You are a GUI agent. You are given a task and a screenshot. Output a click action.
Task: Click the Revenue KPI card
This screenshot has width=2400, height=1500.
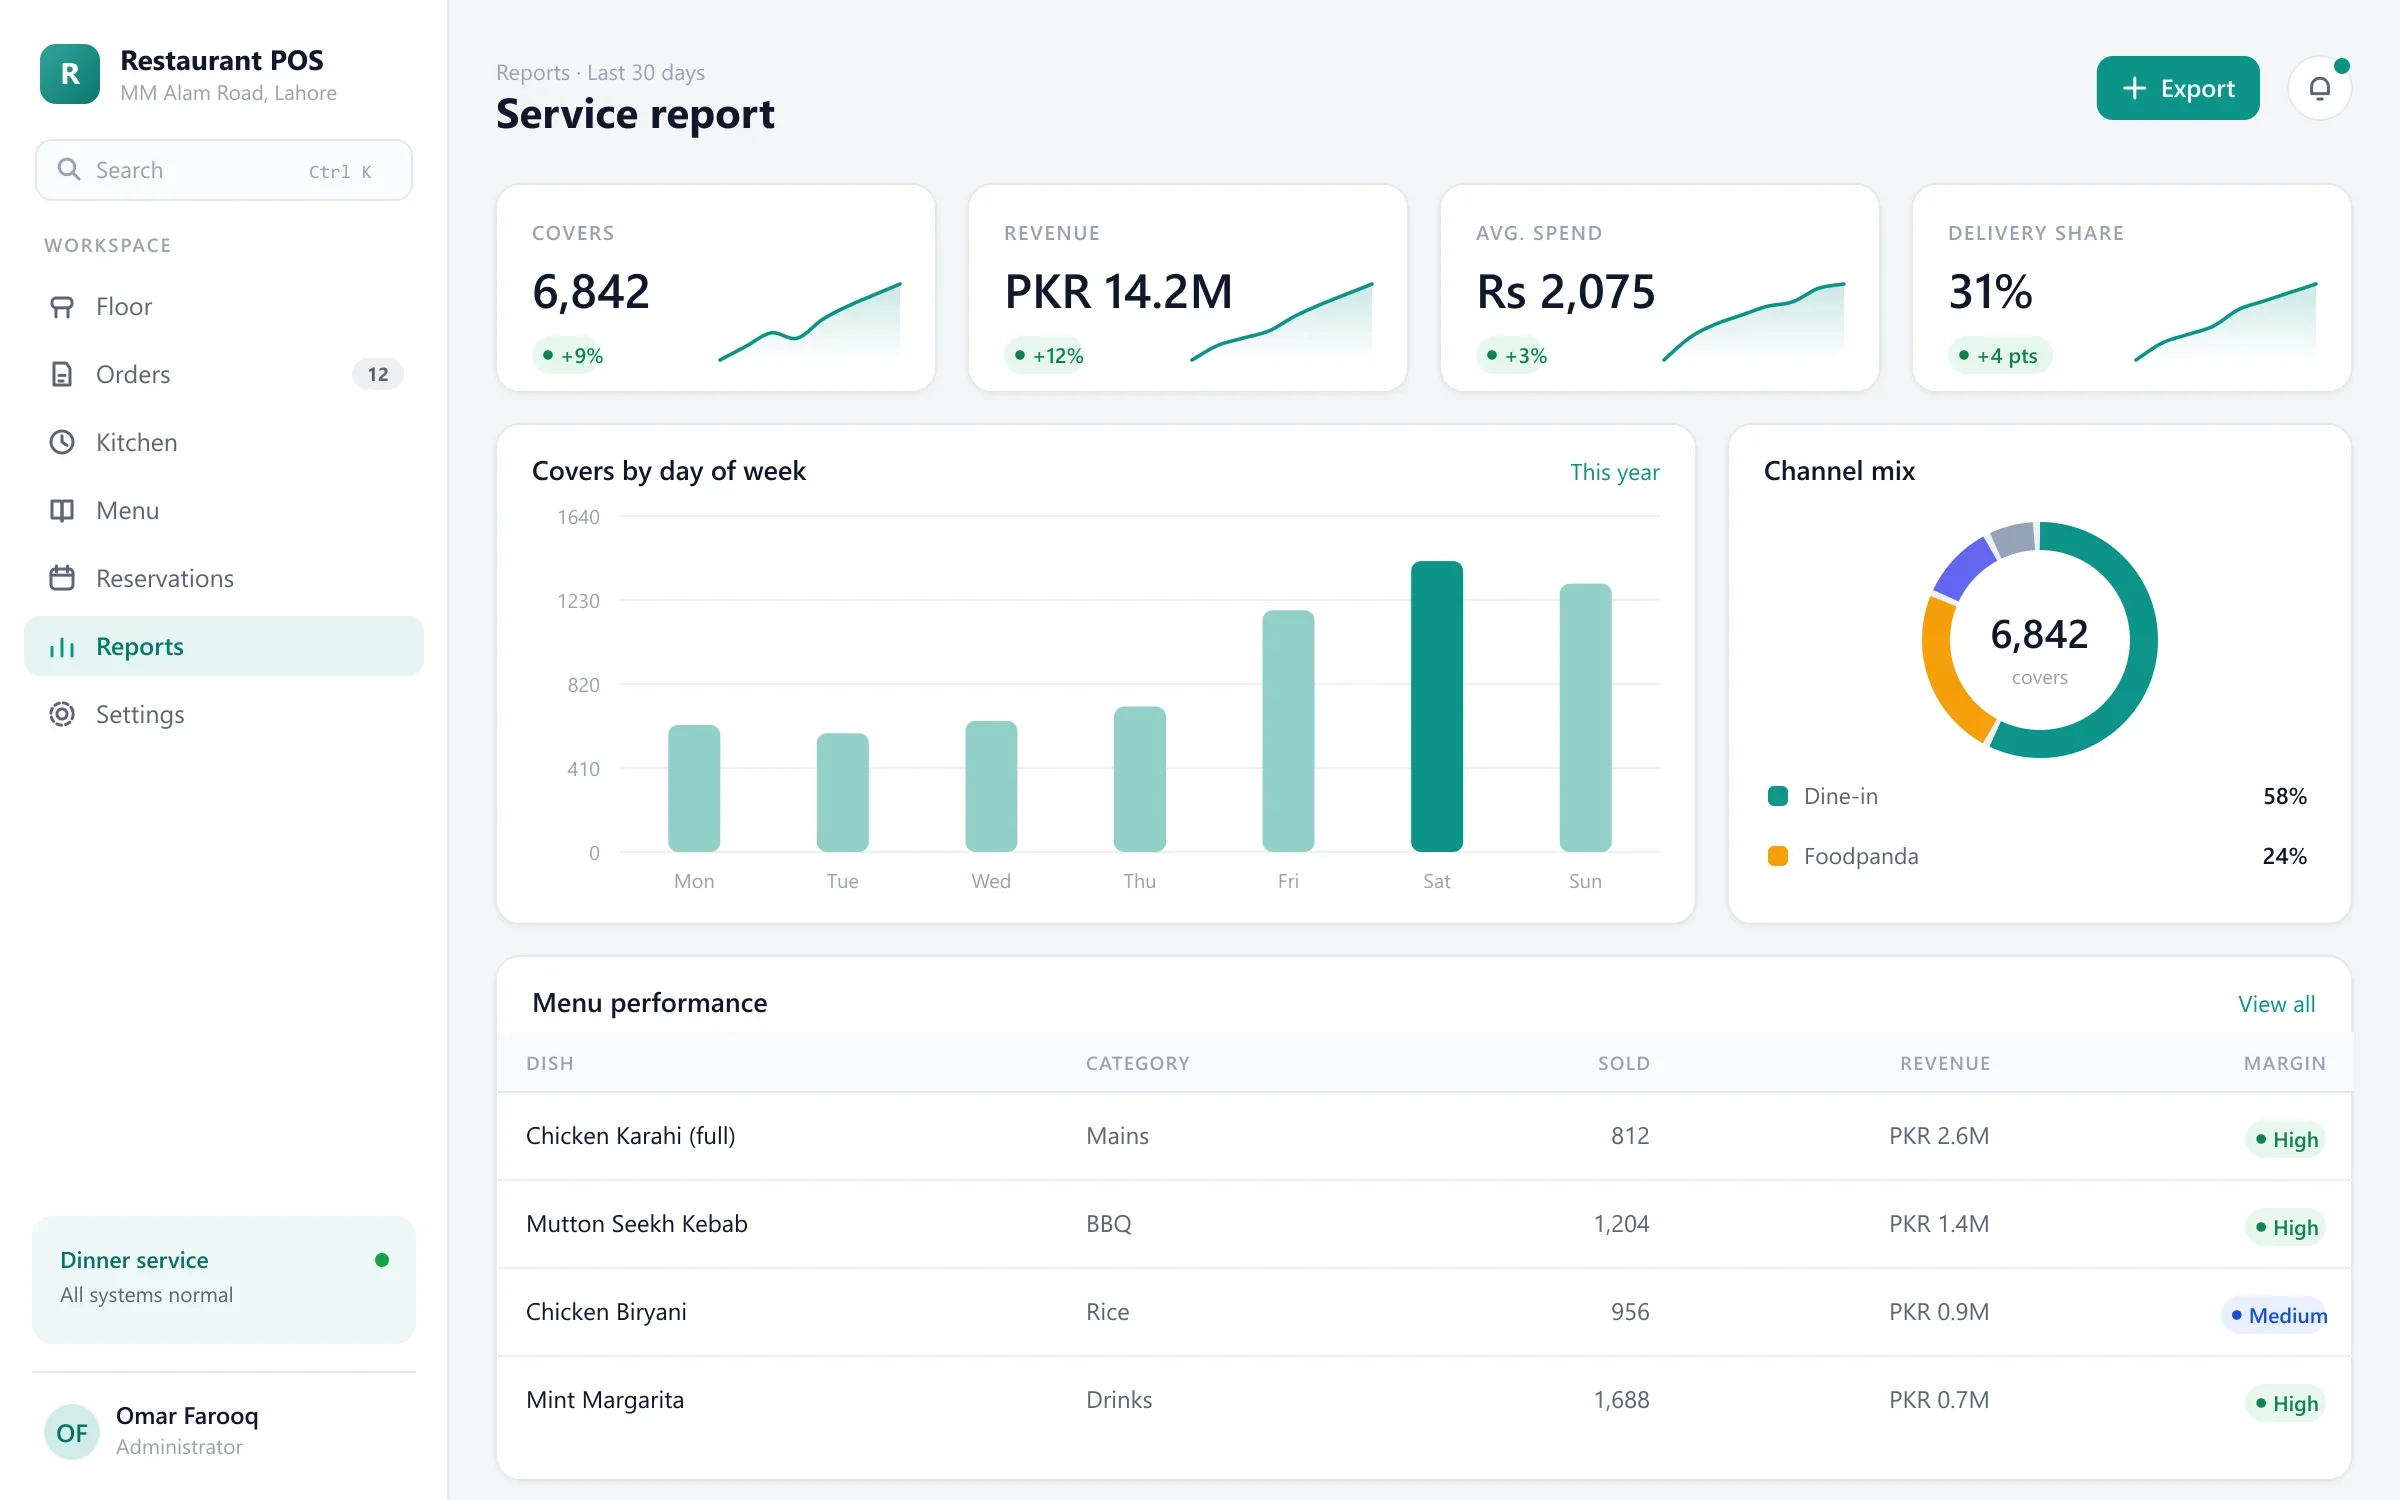1188,288
